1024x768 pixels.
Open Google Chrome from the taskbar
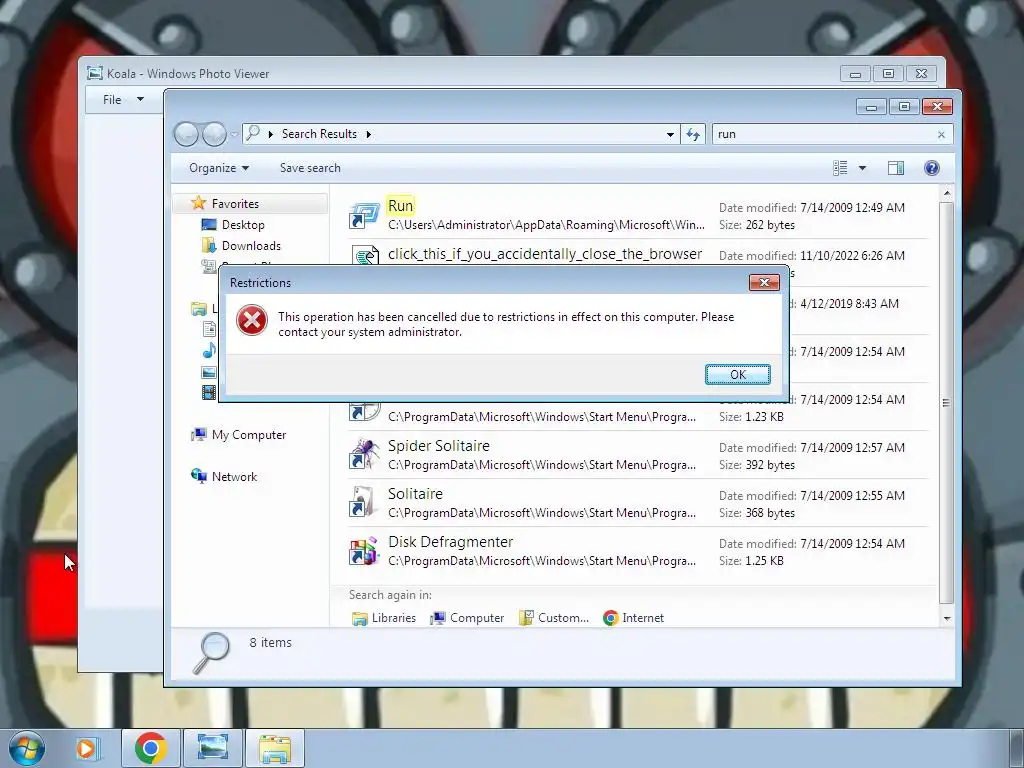point(151,748)
